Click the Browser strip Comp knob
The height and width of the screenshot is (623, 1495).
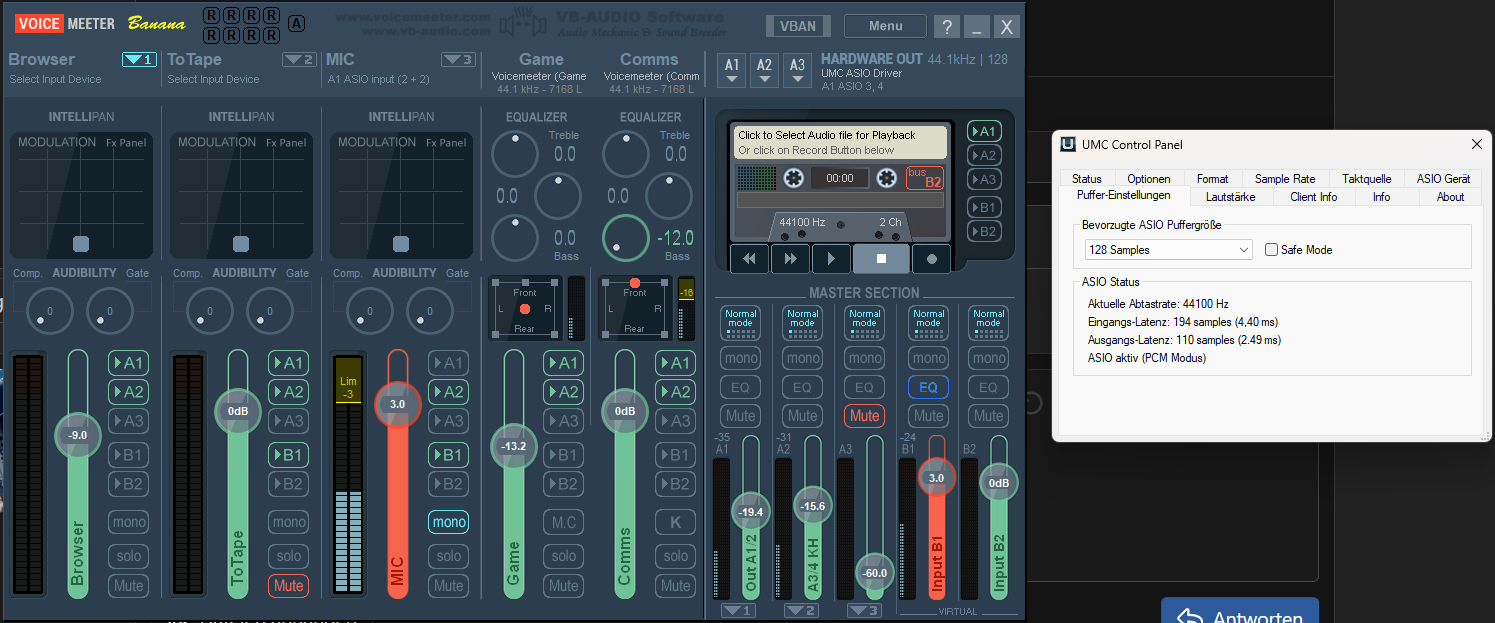[x=50, y=311]
